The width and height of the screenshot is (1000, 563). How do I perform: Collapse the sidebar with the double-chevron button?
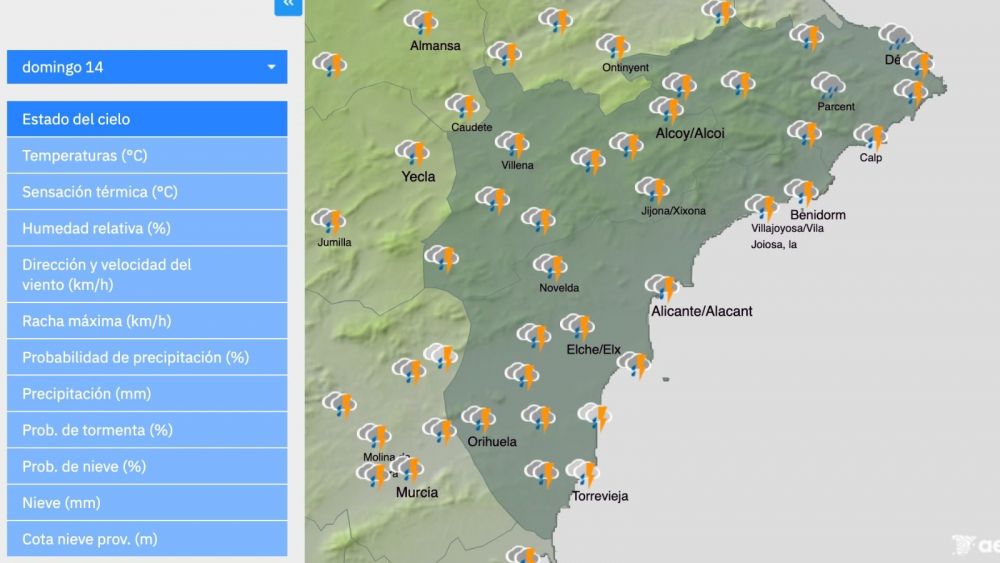coord(288,5)
